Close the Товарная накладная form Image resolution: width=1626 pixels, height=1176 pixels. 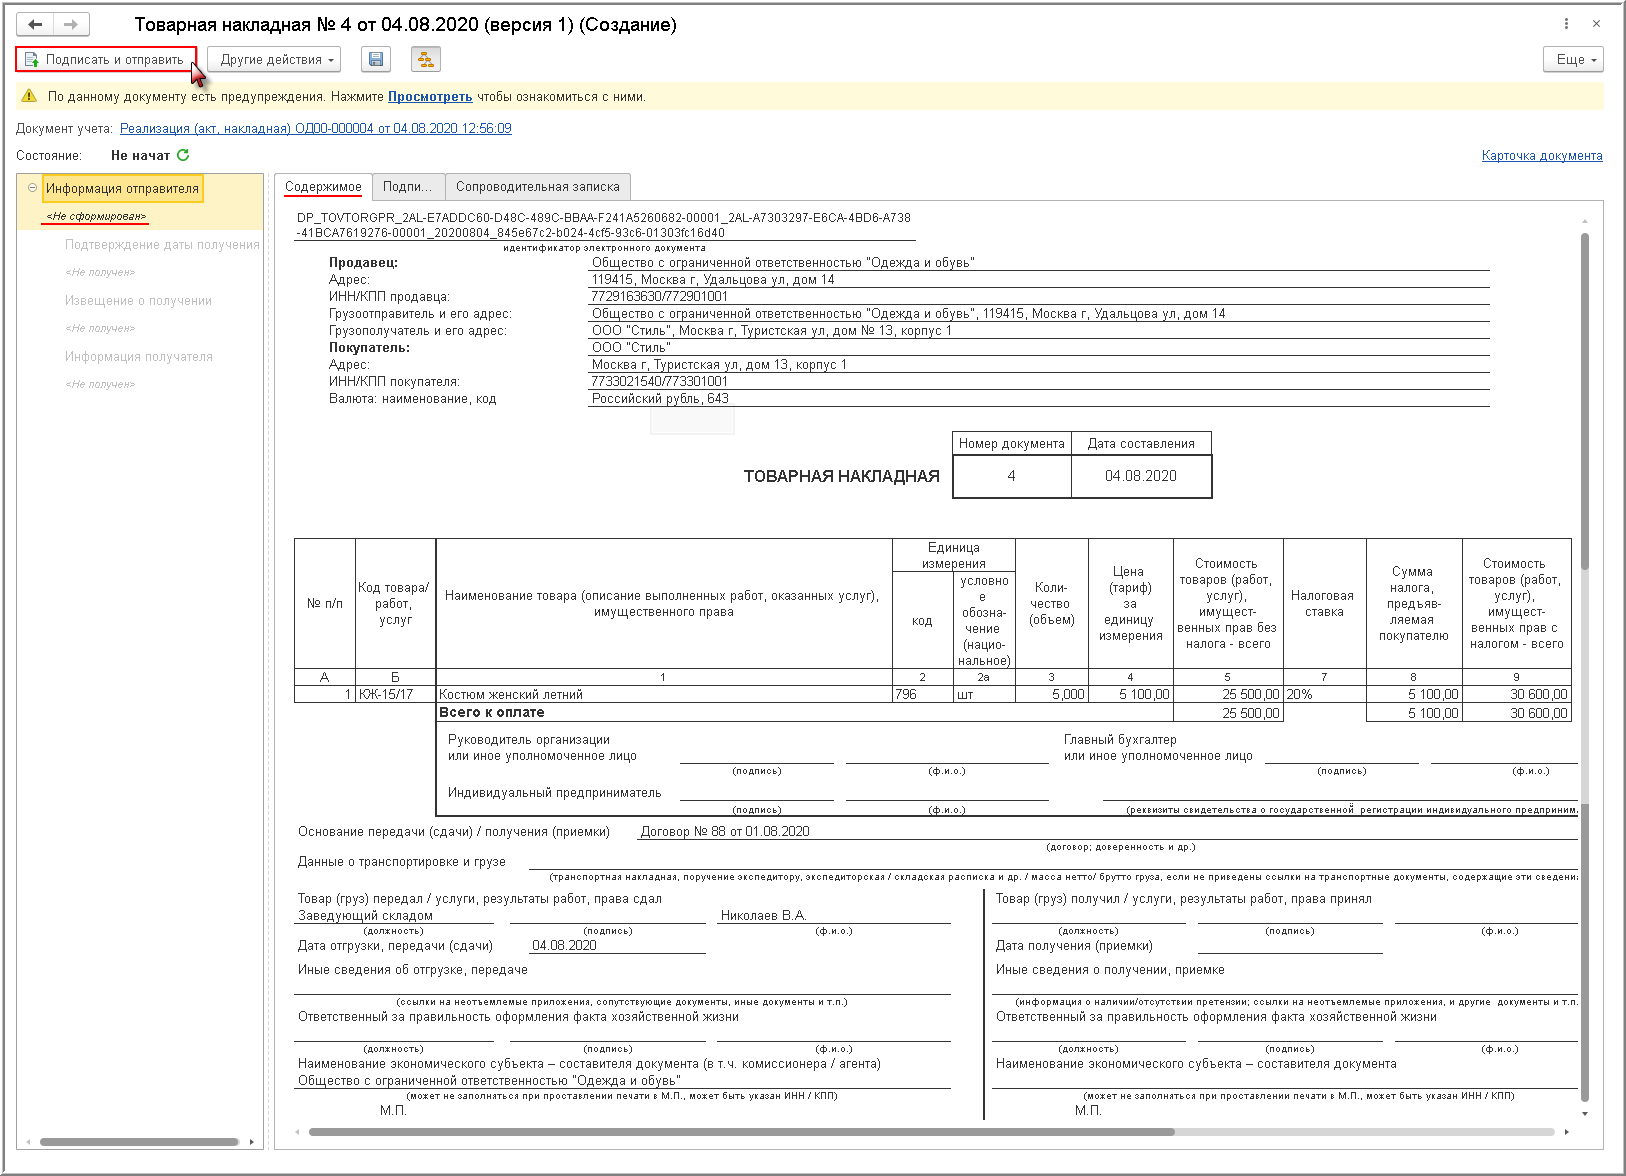(x=1596, y=24)
